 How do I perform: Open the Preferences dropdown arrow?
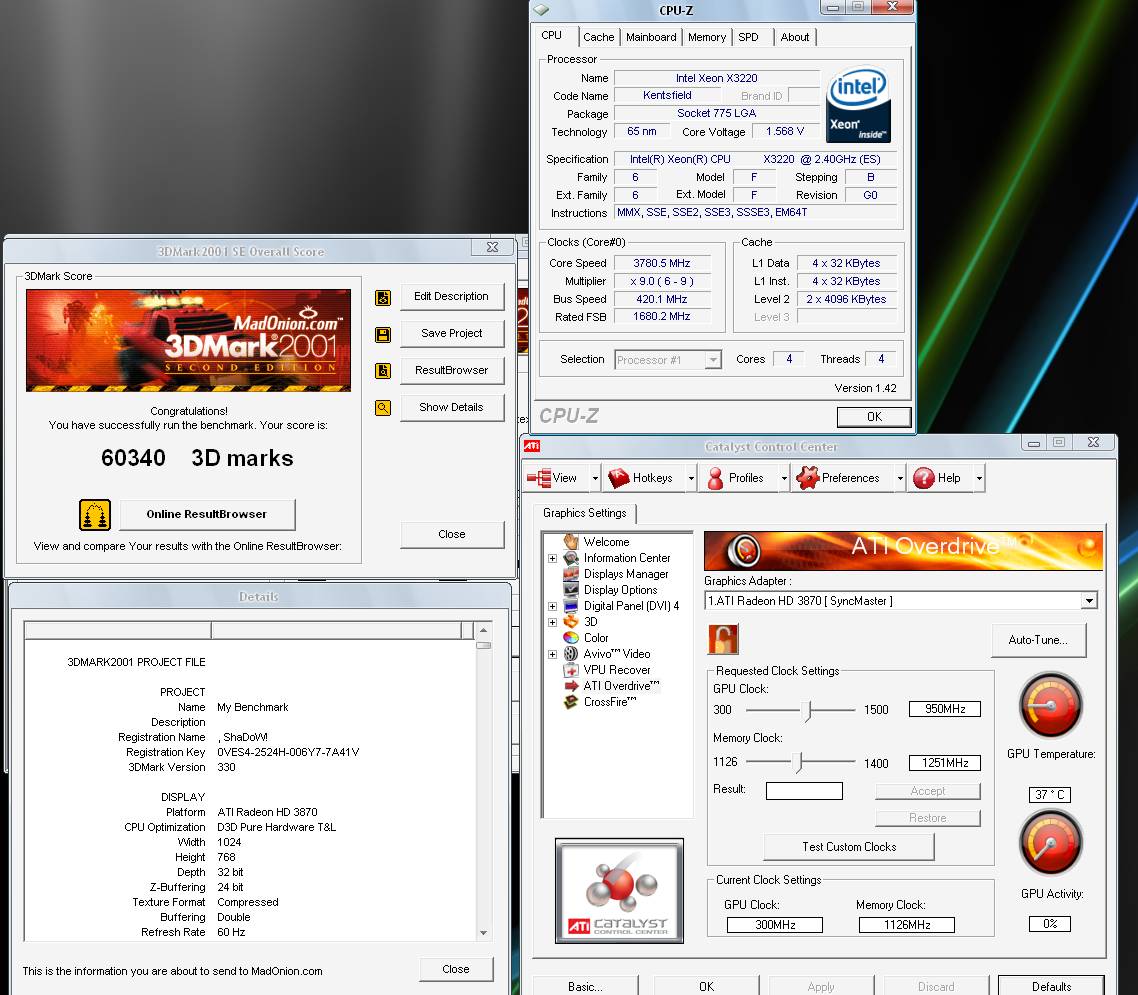tap(900, 478)
